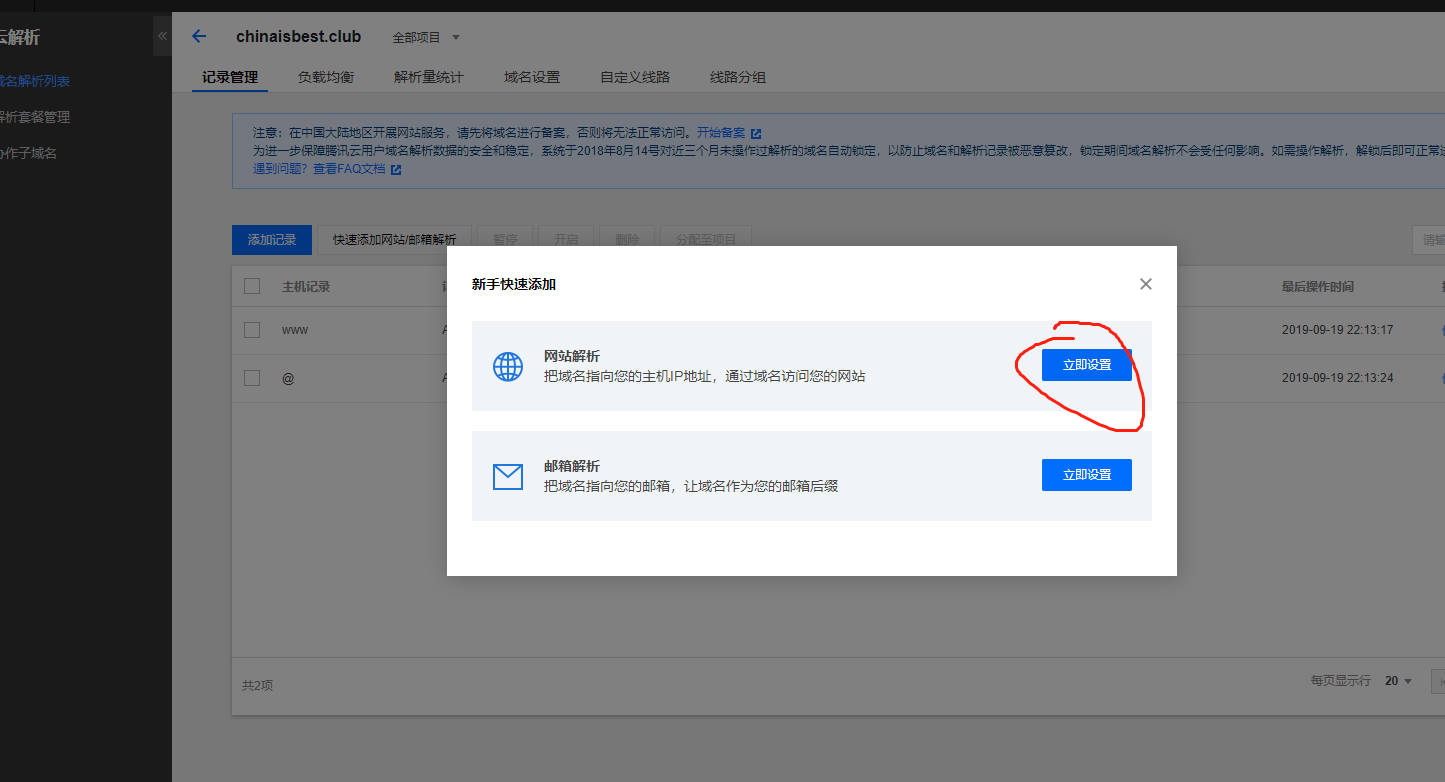
Task: Open the external link icon after 查看FAQ文档
Action: coord(396,168)
